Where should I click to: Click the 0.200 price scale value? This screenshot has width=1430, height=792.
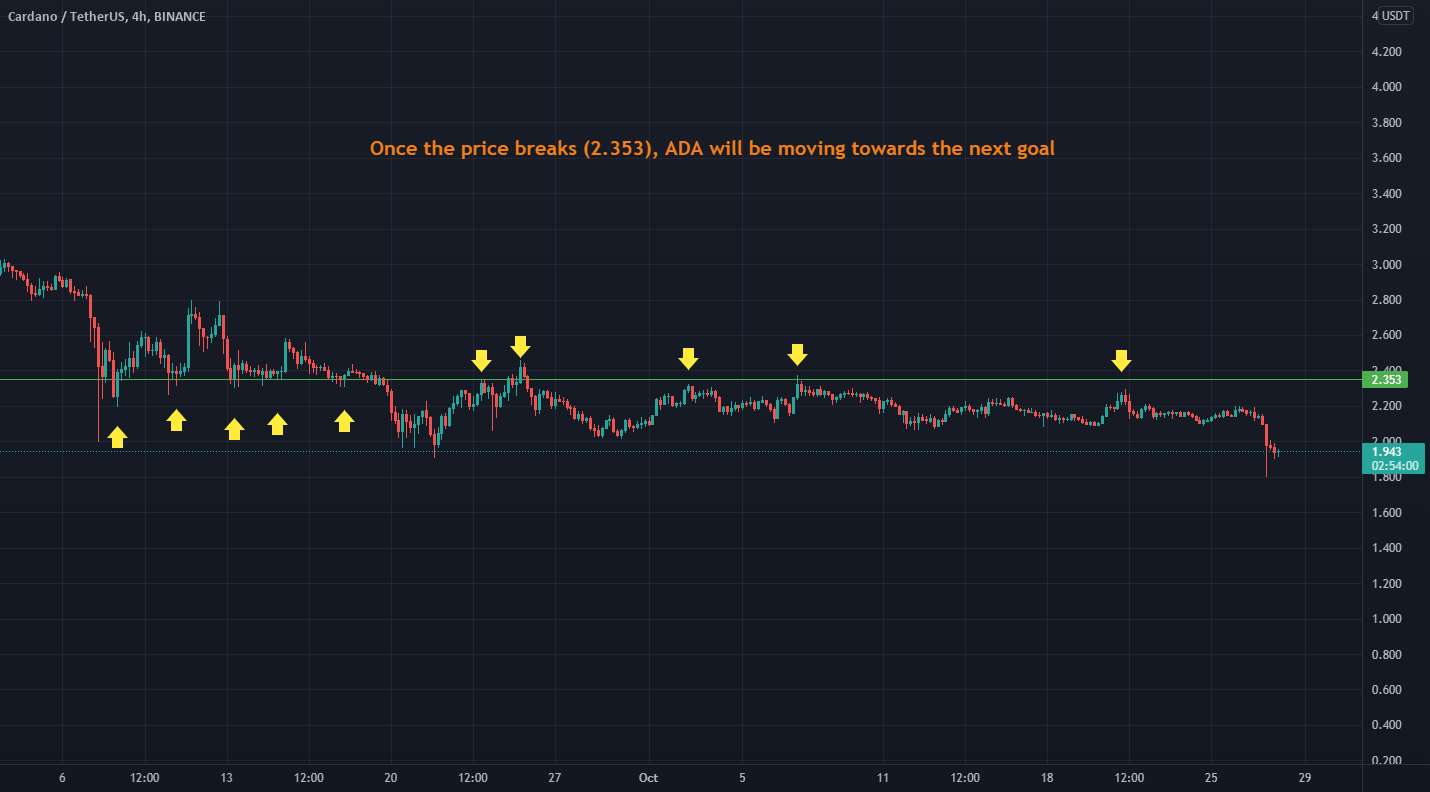click(x=1386, y=761)
